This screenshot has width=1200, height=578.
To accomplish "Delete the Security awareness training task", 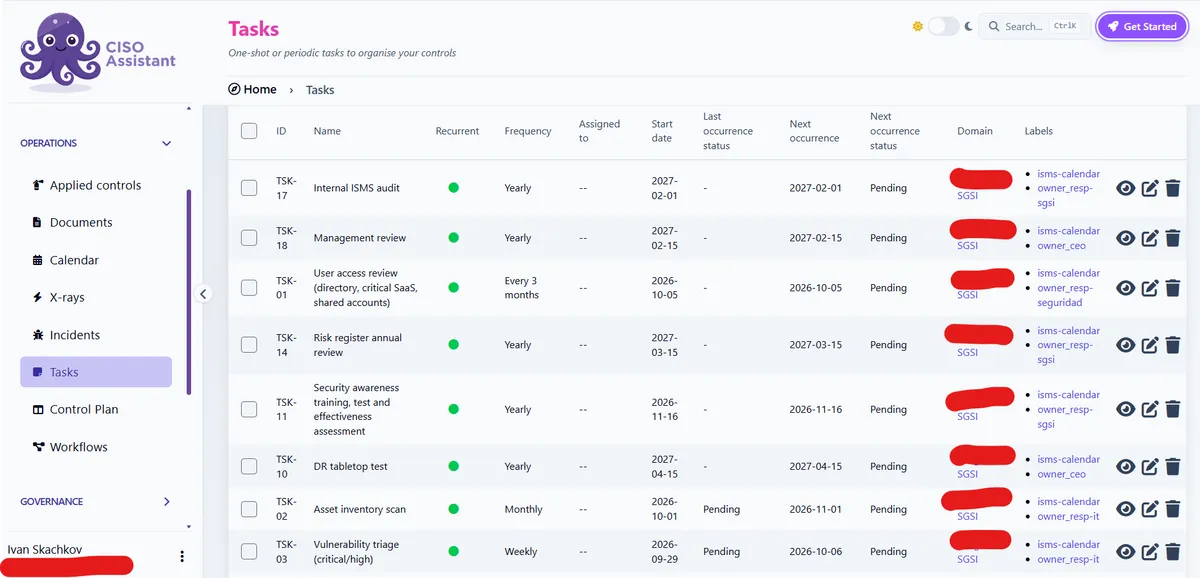I will [x=1173, y=409].
